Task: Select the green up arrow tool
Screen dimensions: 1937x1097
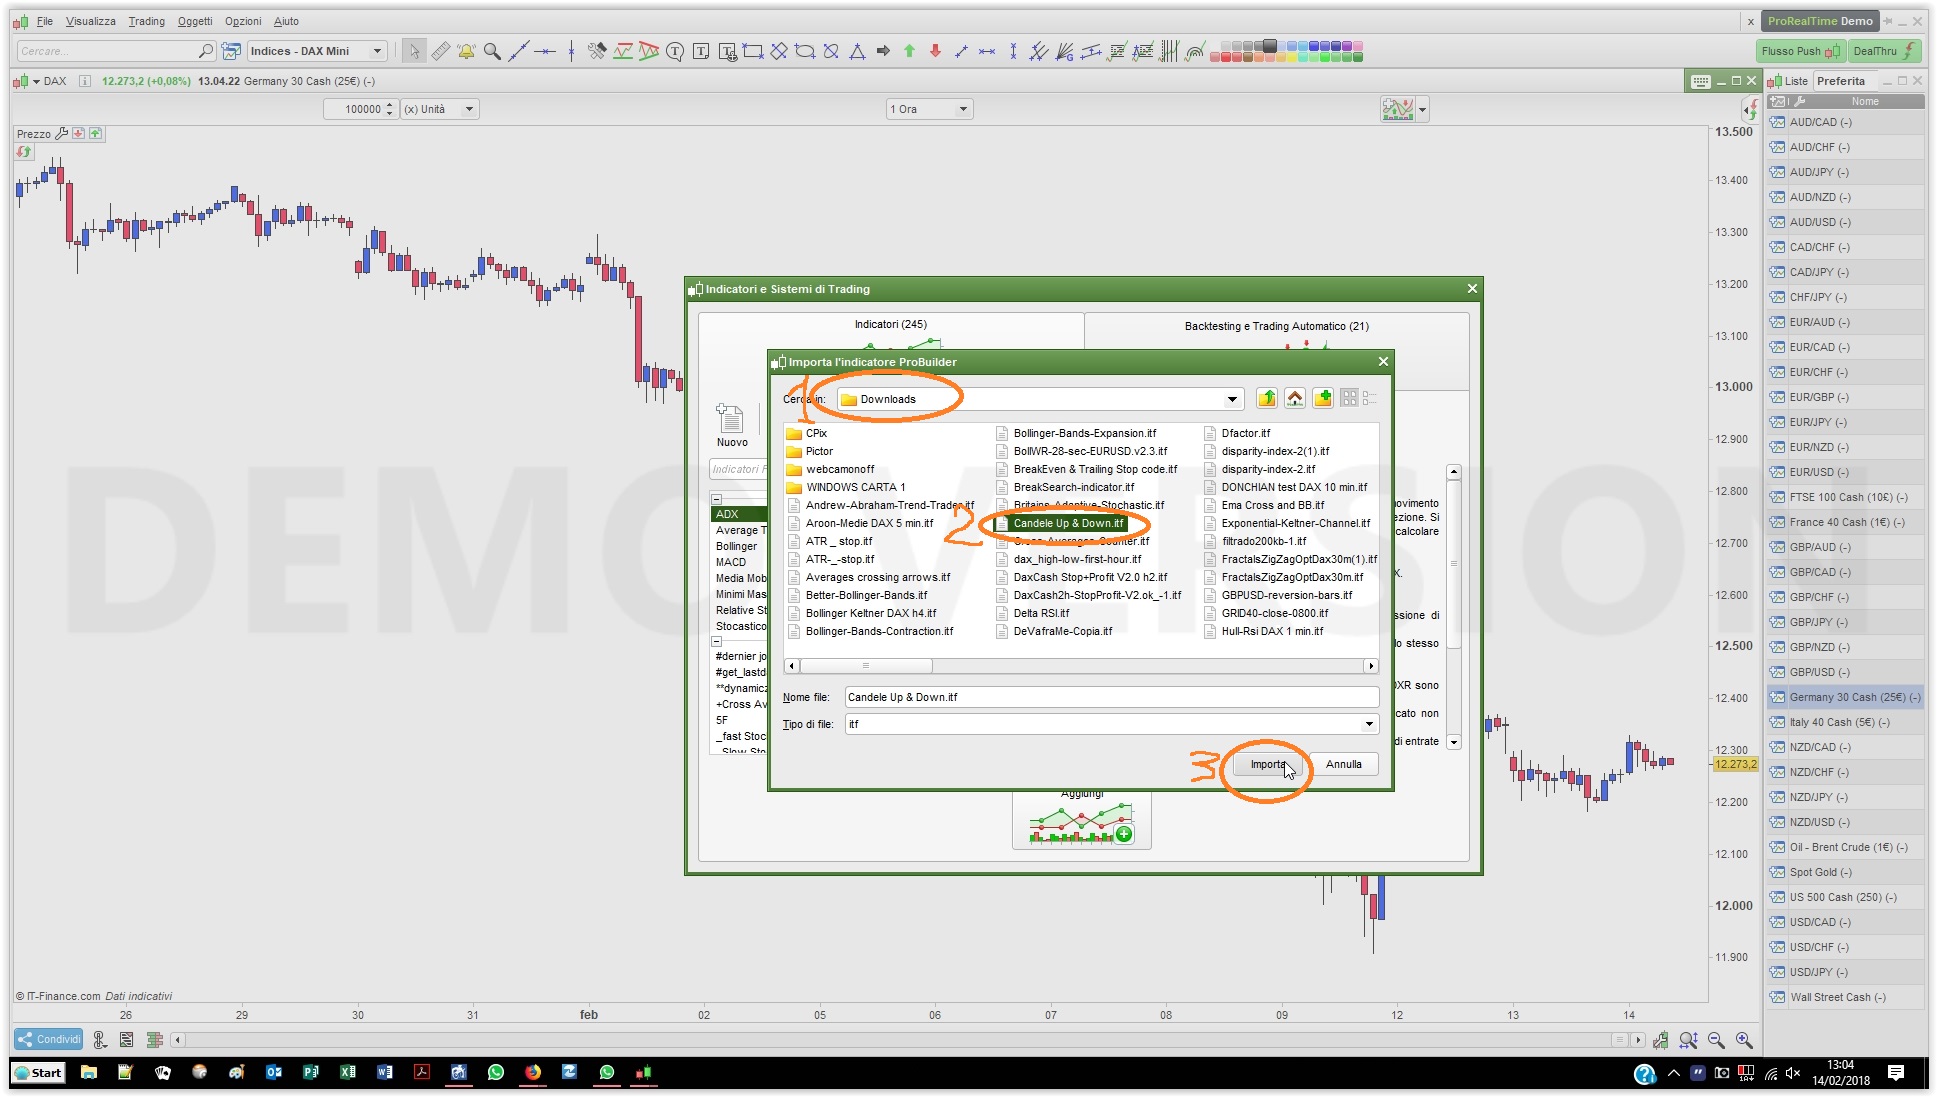Action: (x=909, y=51)
